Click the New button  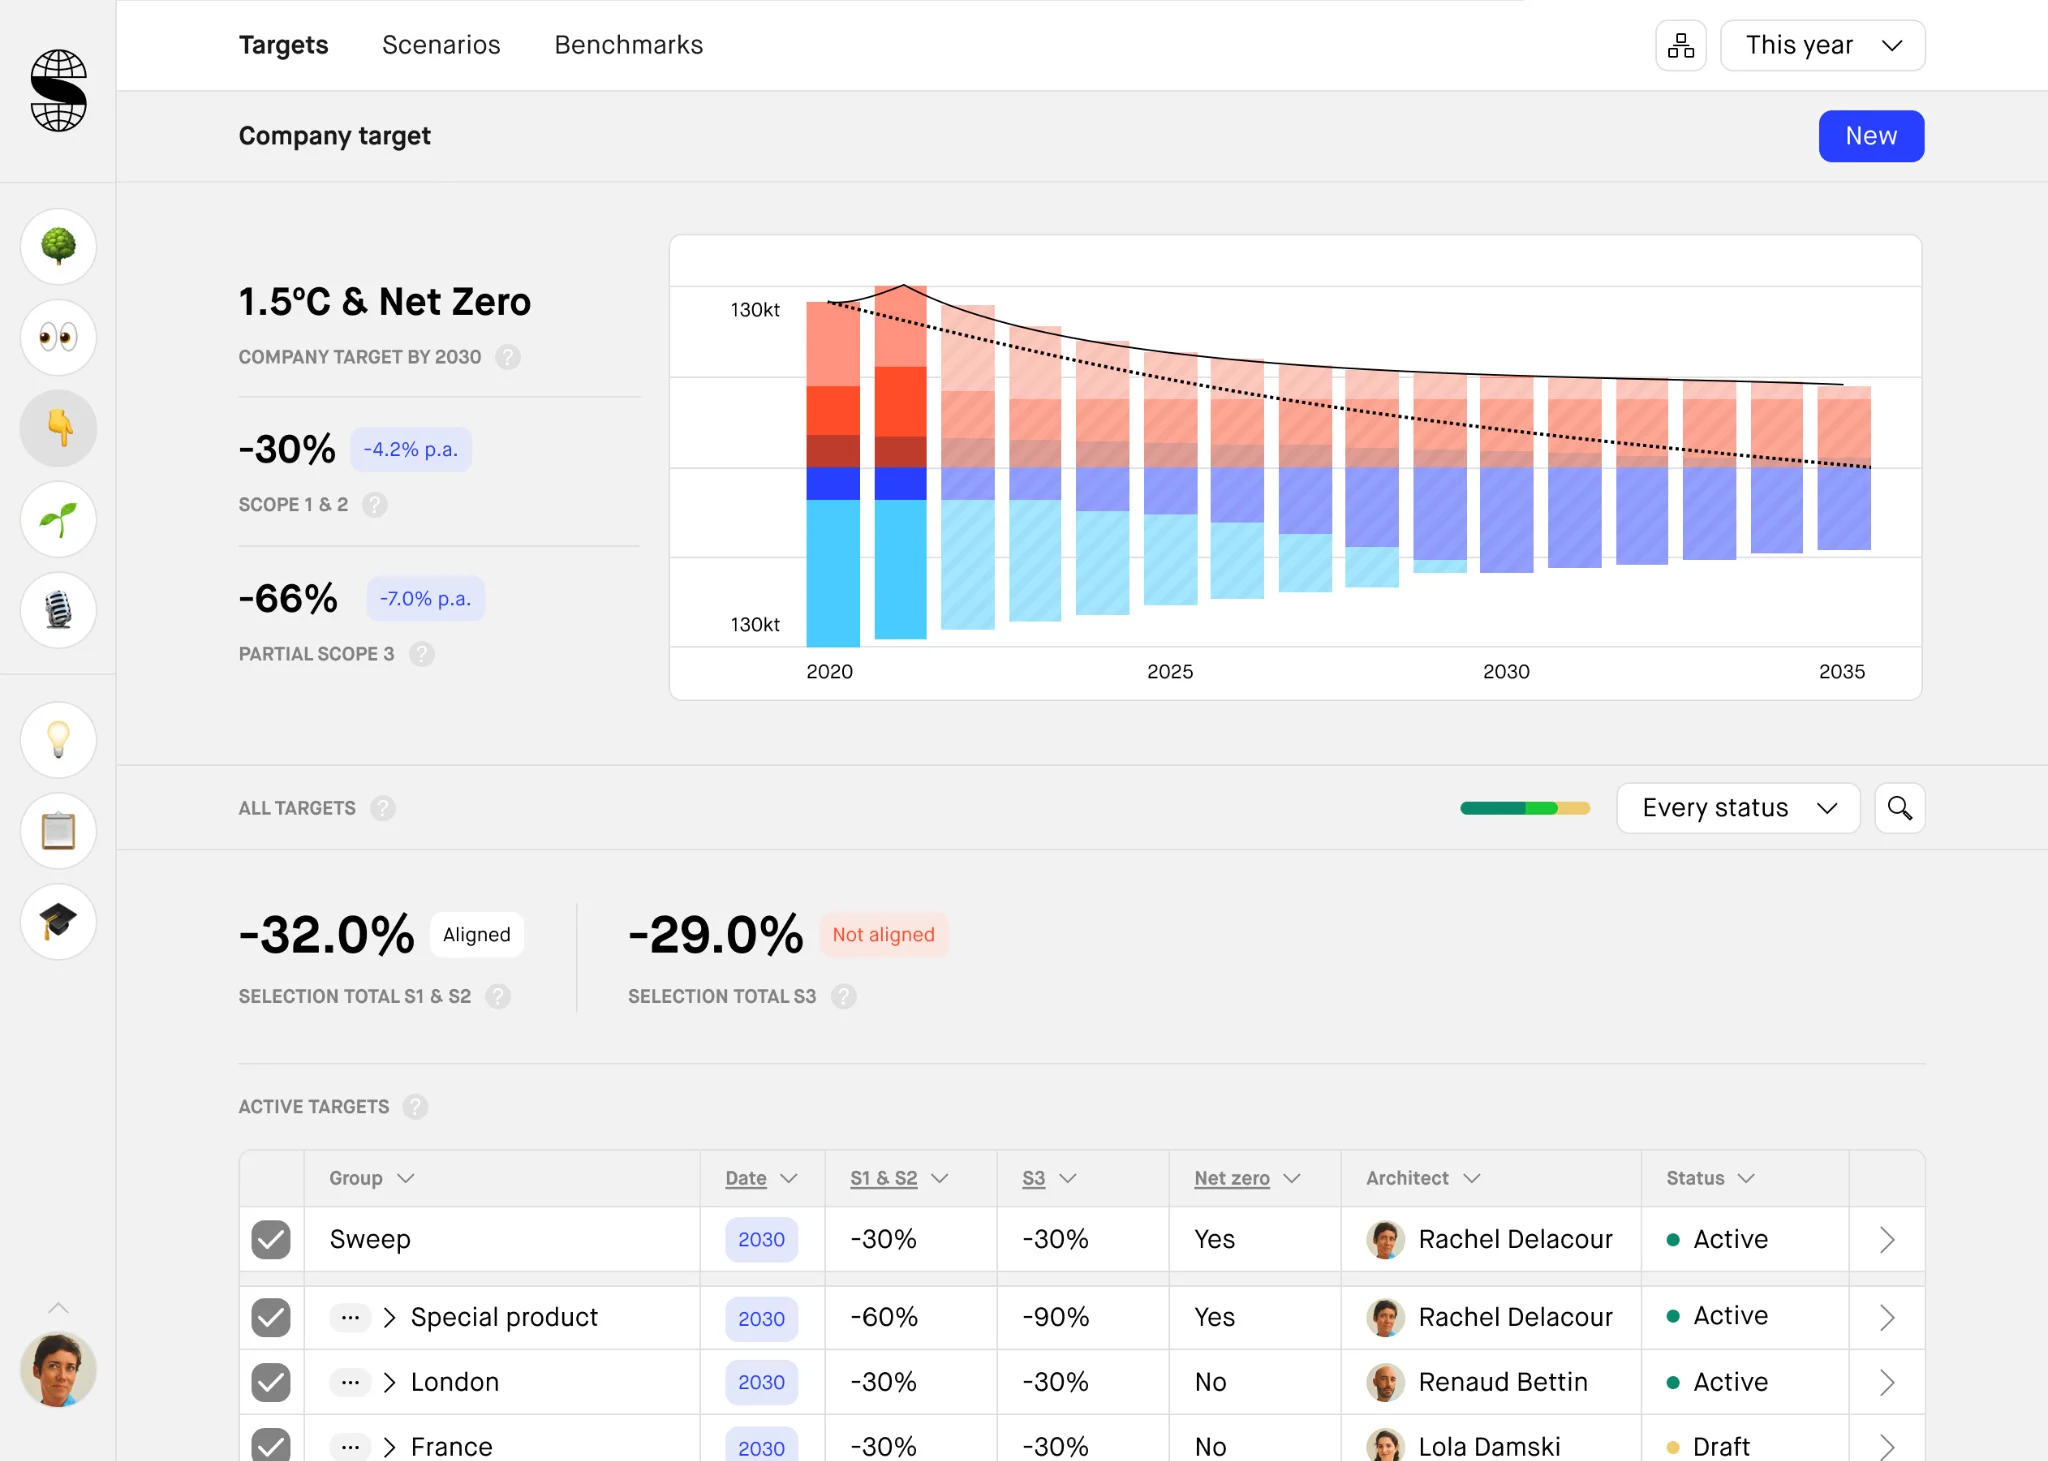coord(1871,136)
